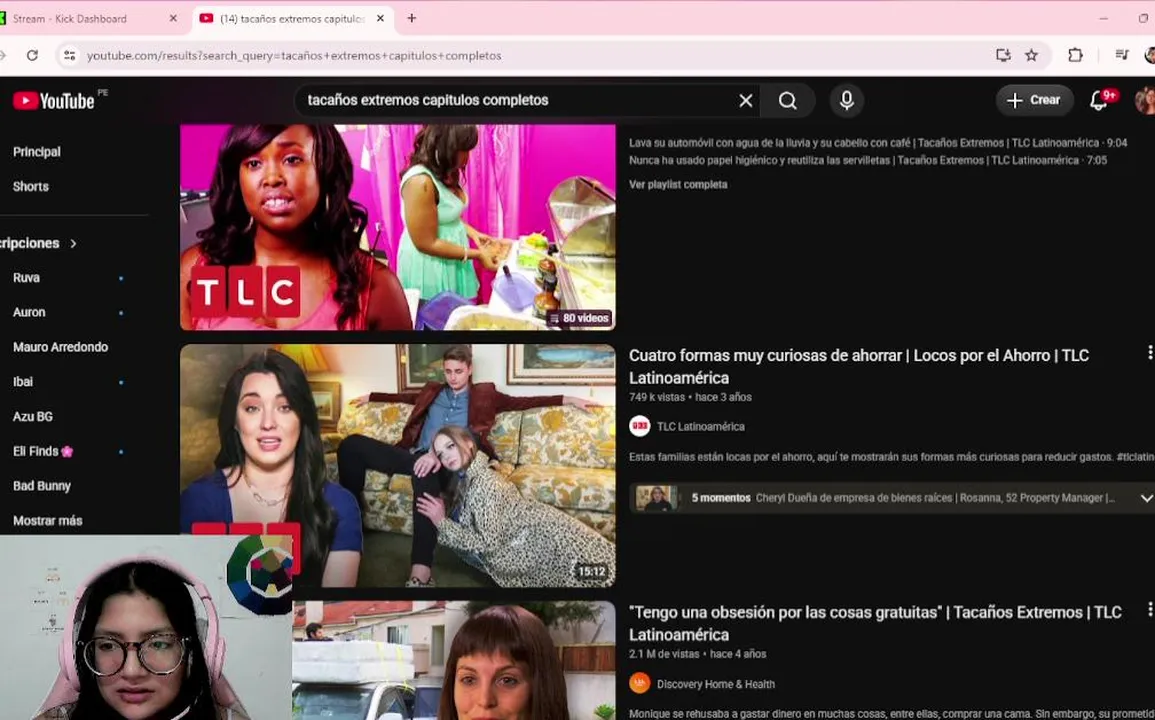Screen dimensions: 1155x720
Task: Open the Cuatro formas muy curiosas thumbnail
Action: pos(398,466)
